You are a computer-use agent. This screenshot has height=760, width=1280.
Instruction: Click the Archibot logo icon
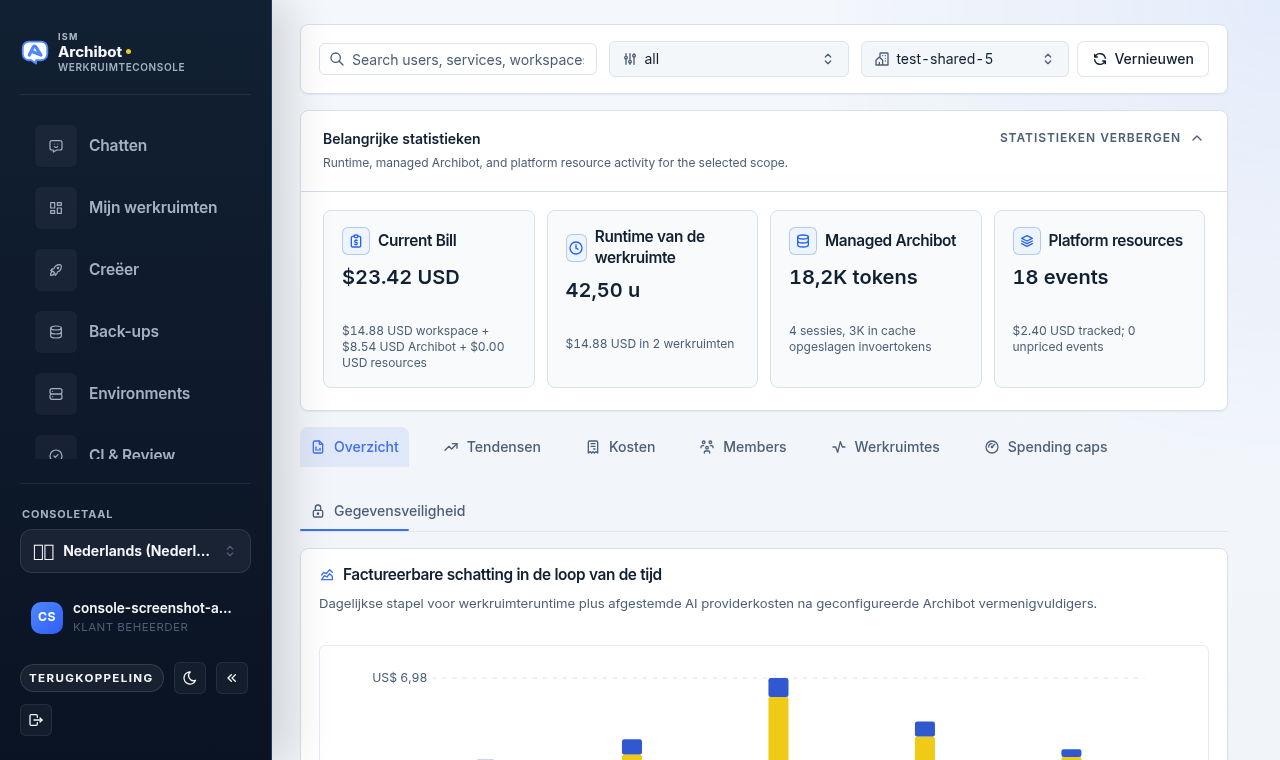pyautogui.click(x=35, y=52)
